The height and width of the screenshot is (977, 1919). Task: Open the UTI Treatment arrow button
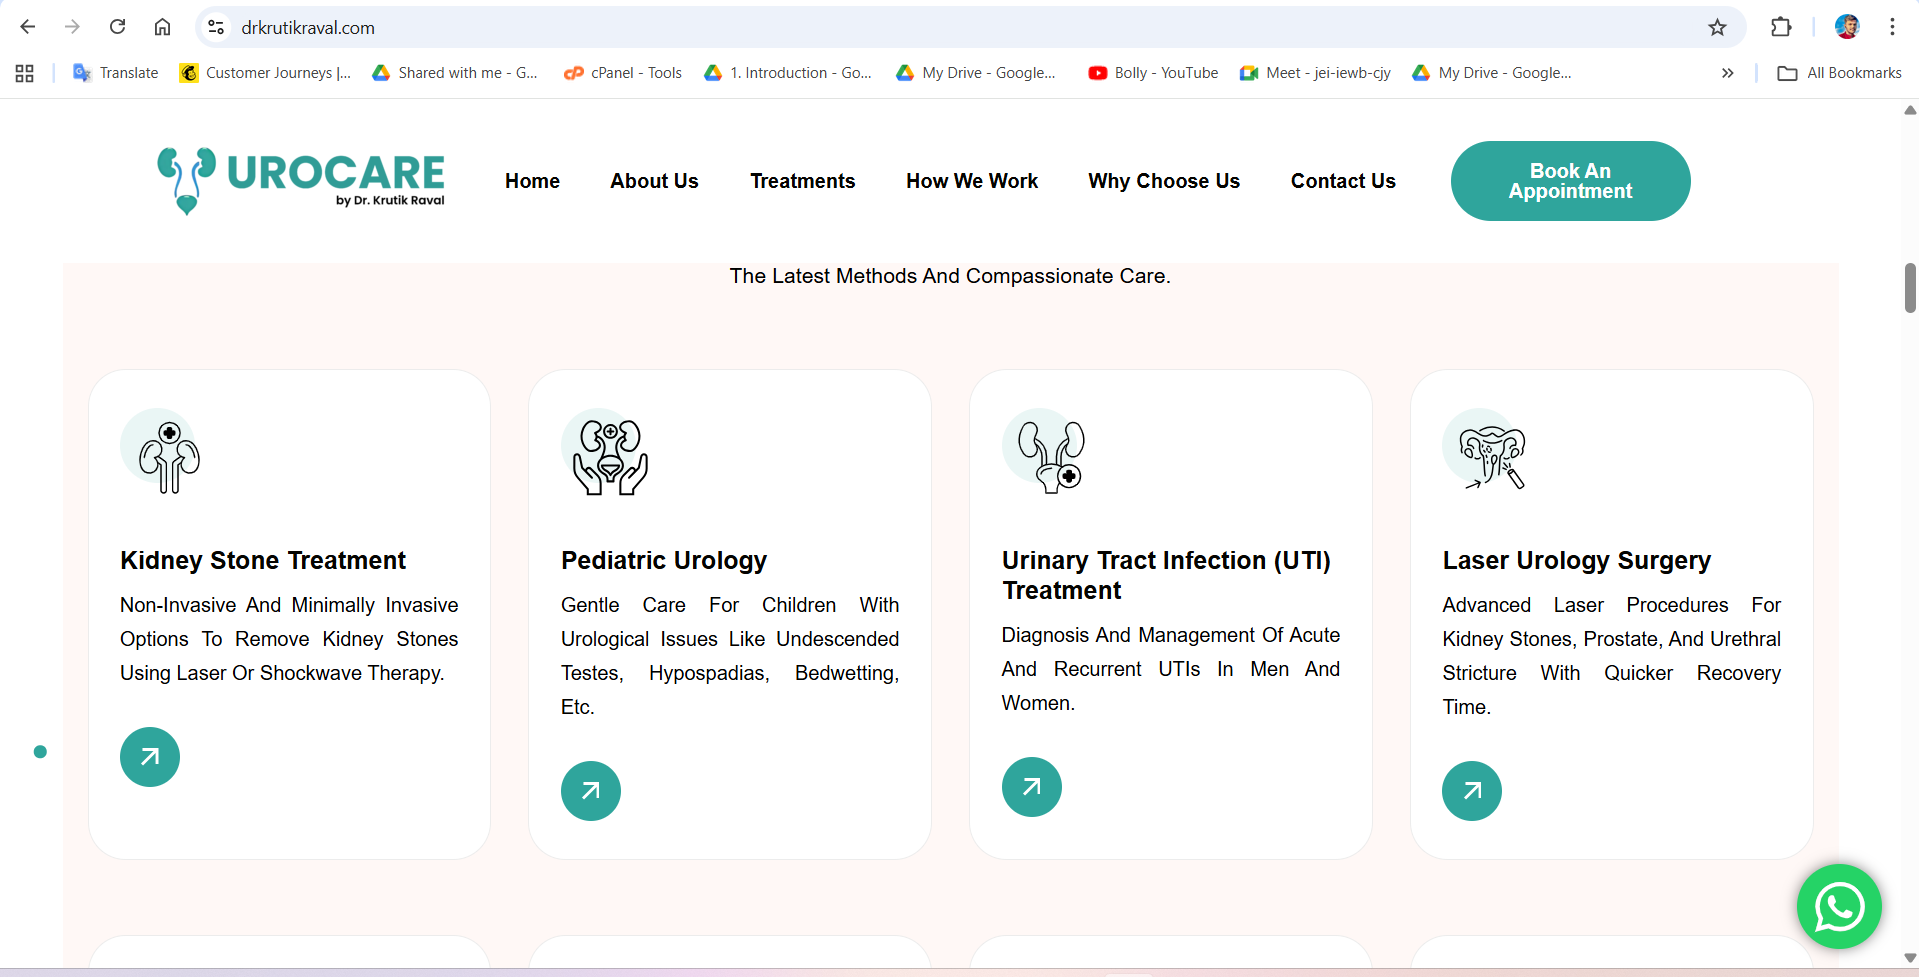(1031, 787)
